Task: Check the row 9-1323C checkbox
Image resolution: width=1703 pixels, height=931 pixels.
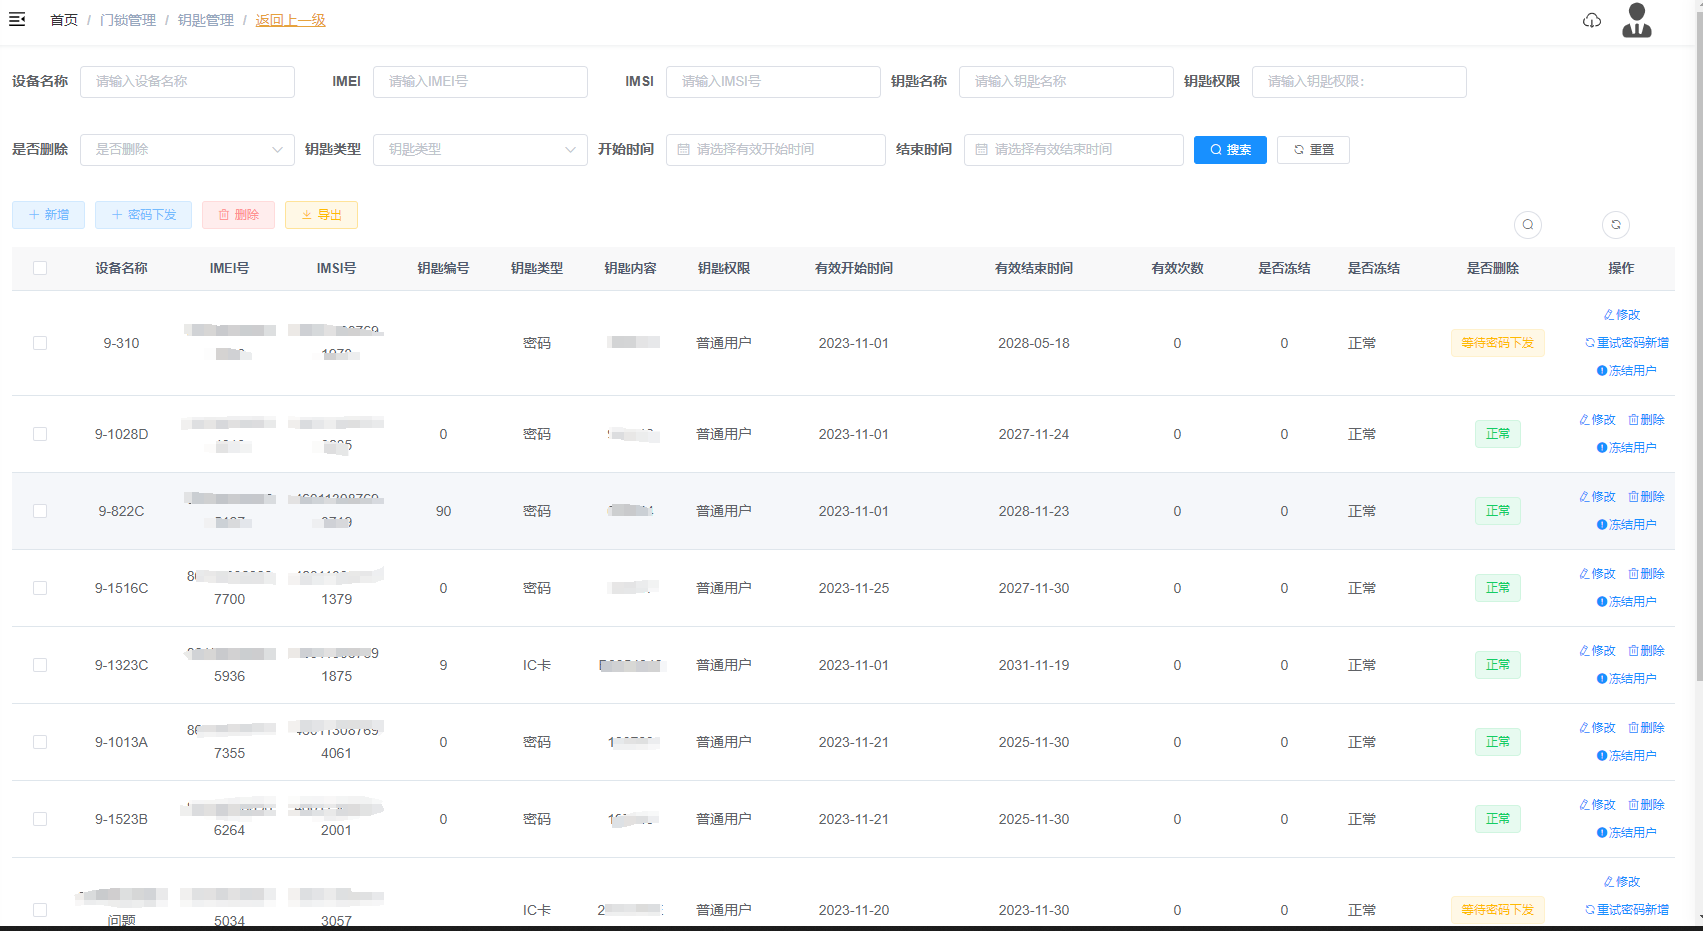Action: 40,665
